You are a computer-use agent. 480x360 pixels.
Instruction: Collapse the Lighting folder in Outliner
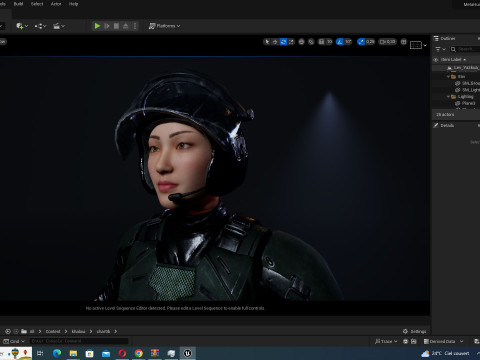(x=448, y=97)
